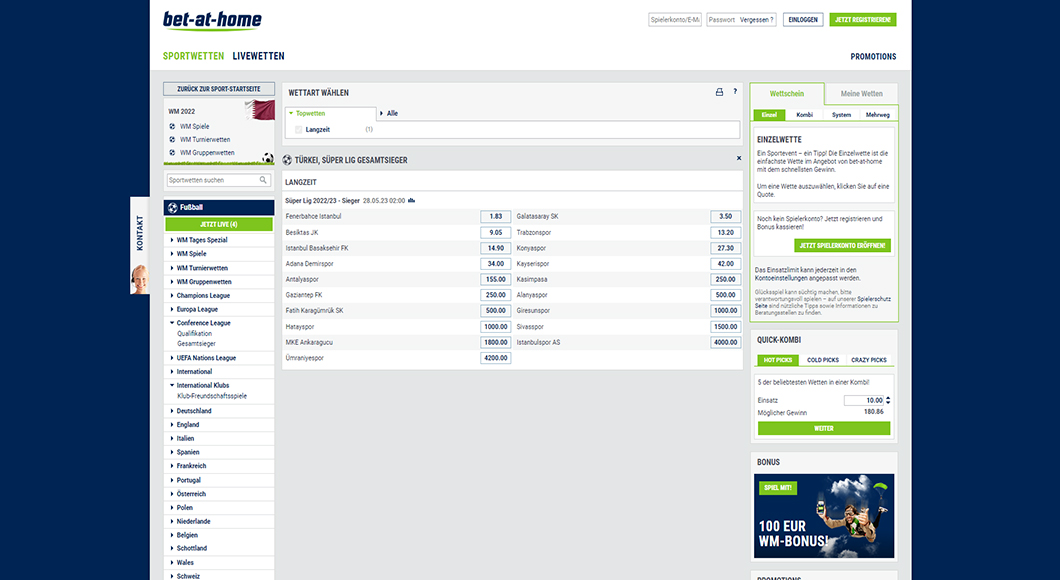Viewport: 1060px width, 580px height.
Task: Expand Italien category
Action: tap(185, 438)
